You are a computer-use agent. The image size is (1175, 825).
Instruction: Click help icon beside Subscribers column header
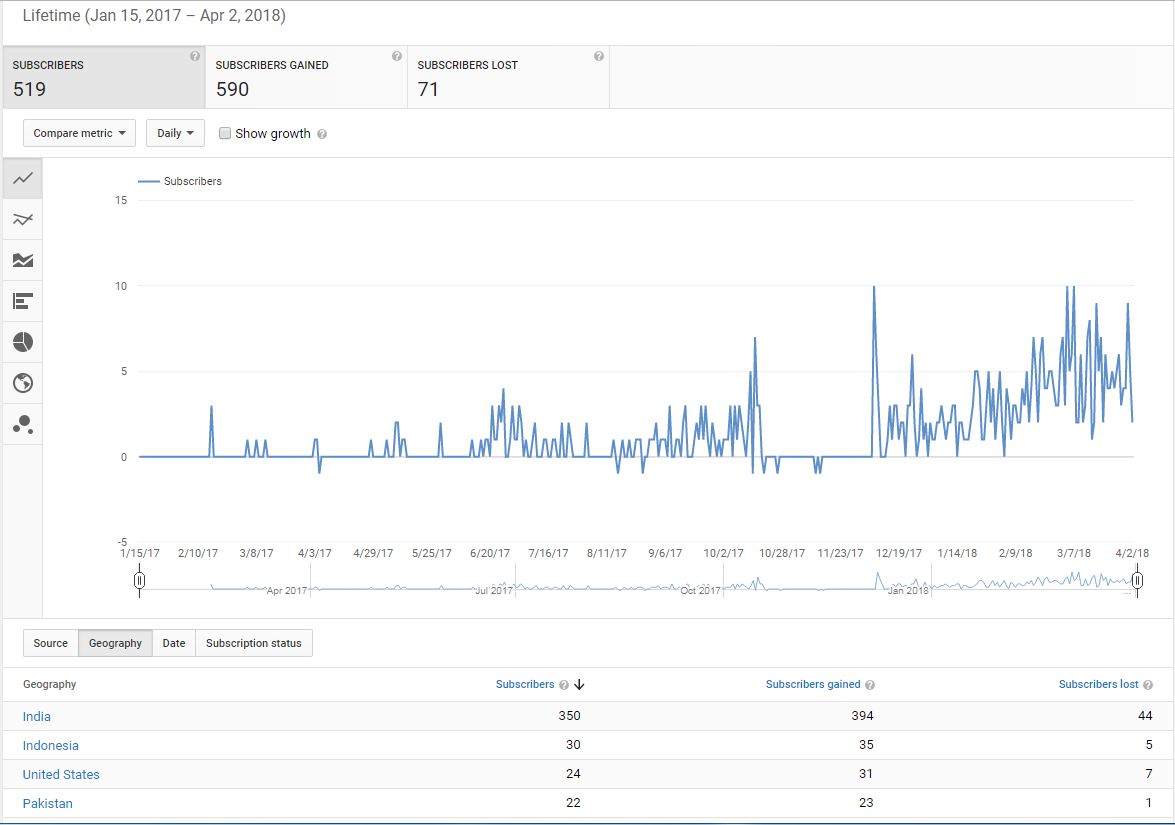pyautogui.click(x=564, y=685)
